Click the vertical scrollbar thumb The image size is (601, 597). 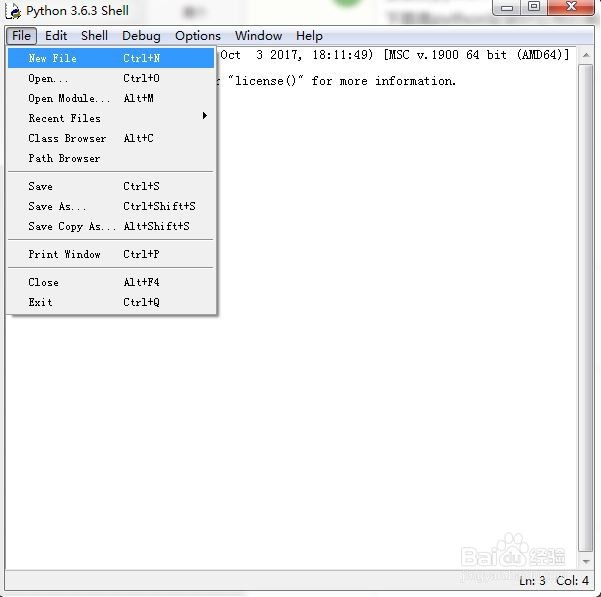point(586,308)
